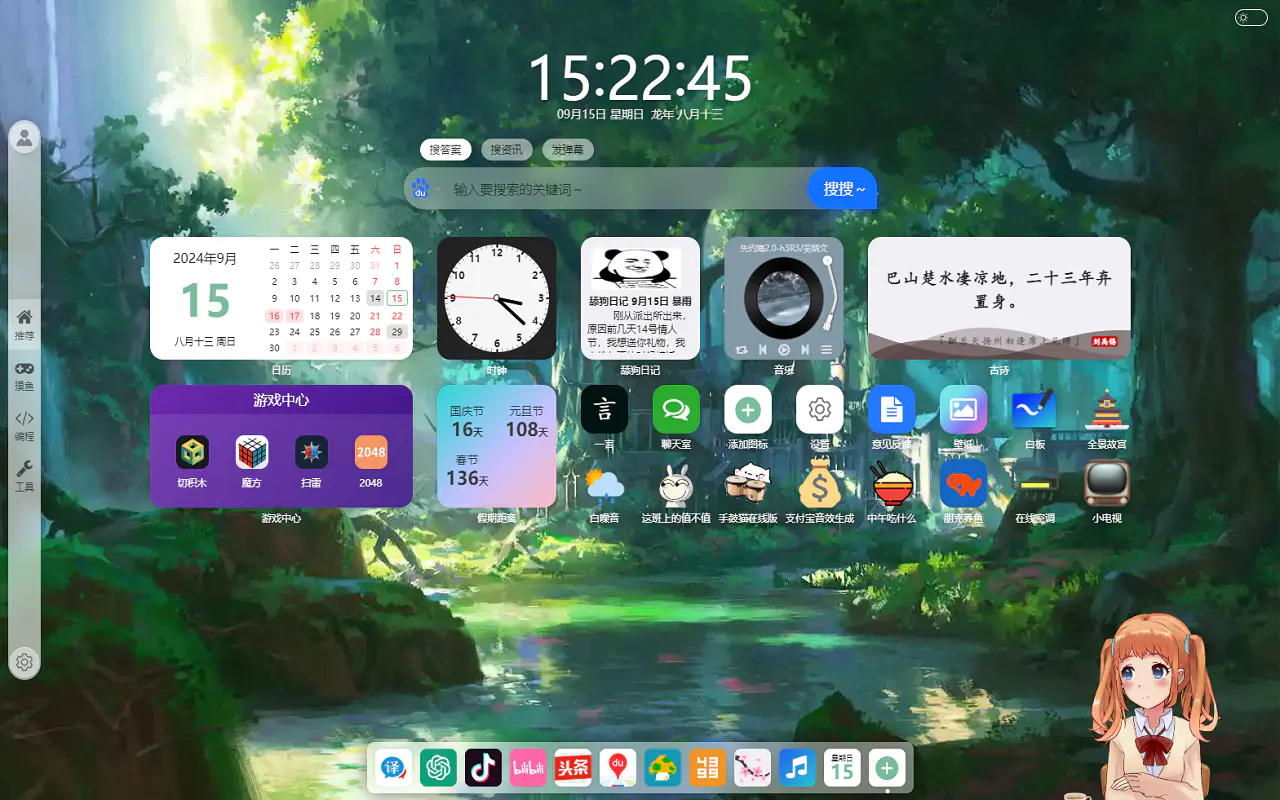Open the blue music note dock icon
The width and height of the screenshot is (1280, 800).
(797, 768)
